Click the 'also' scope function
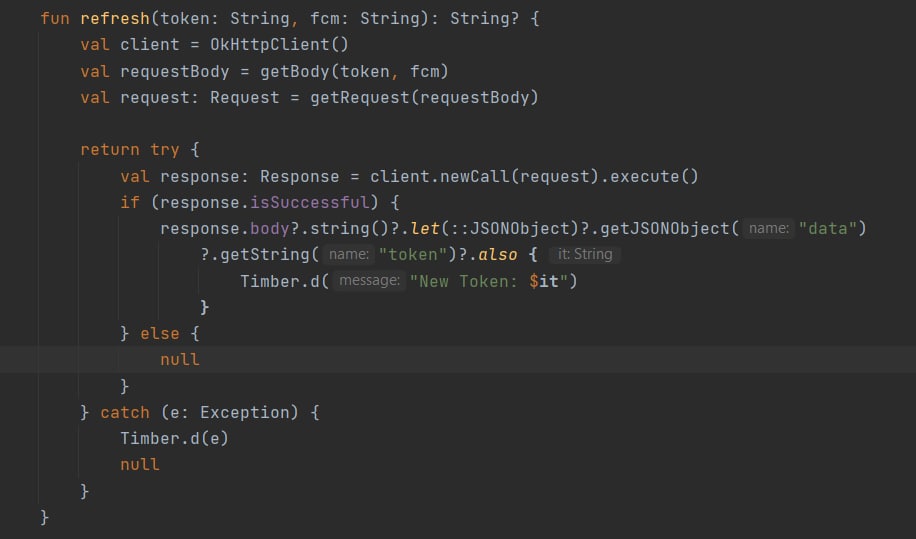 [498, 255]
